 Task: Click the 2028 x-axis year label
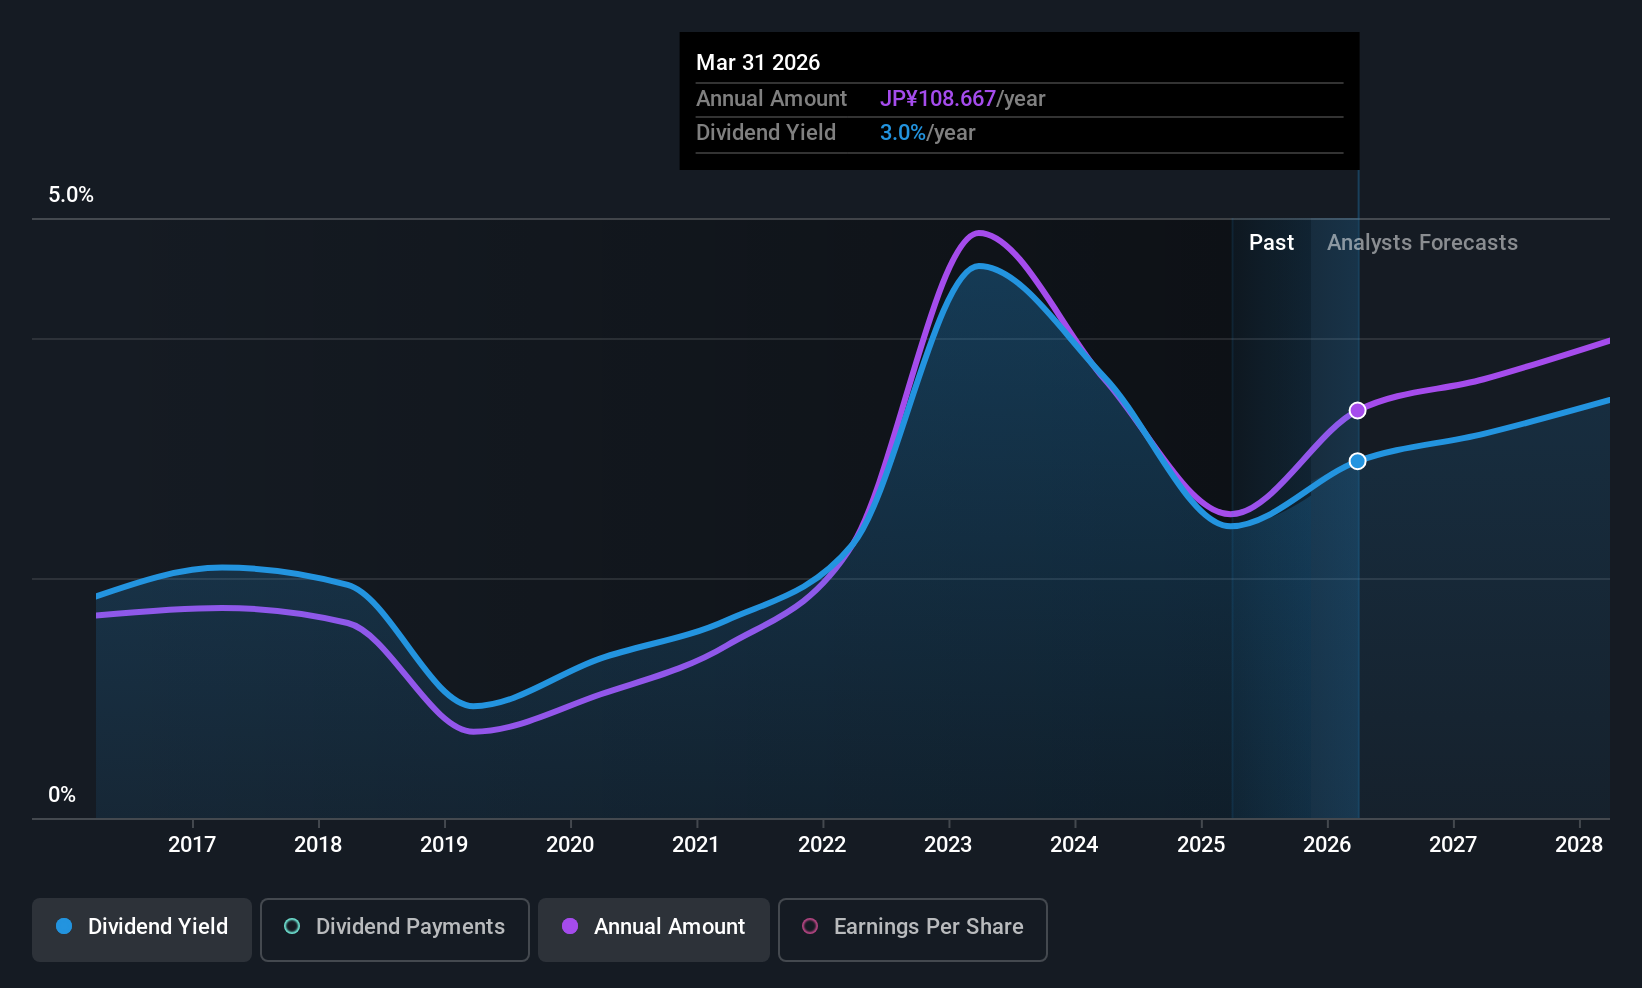coord(1579,845)
